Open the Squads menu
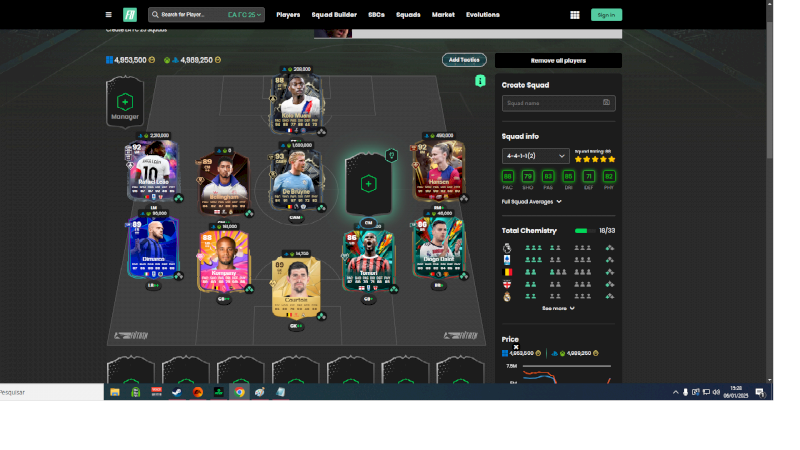This screenshot has width=800, height=450. [408, 15]
